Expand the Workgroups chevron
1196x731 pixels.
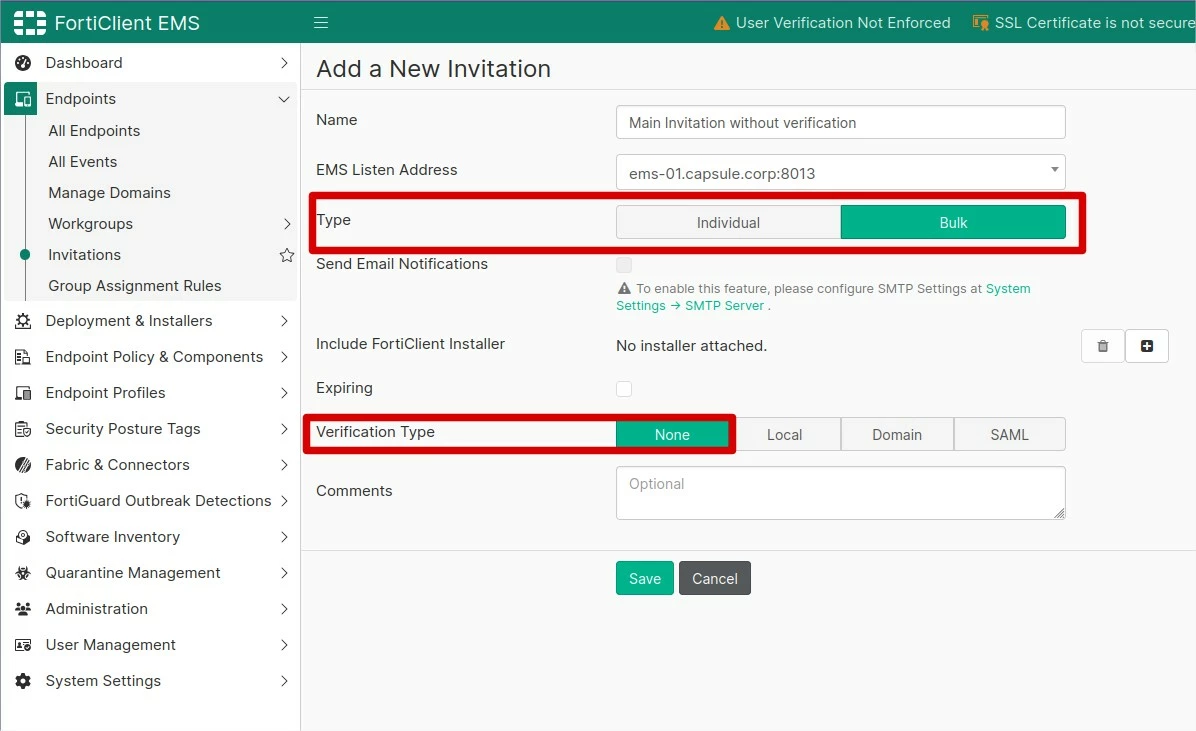click(287, 224)
